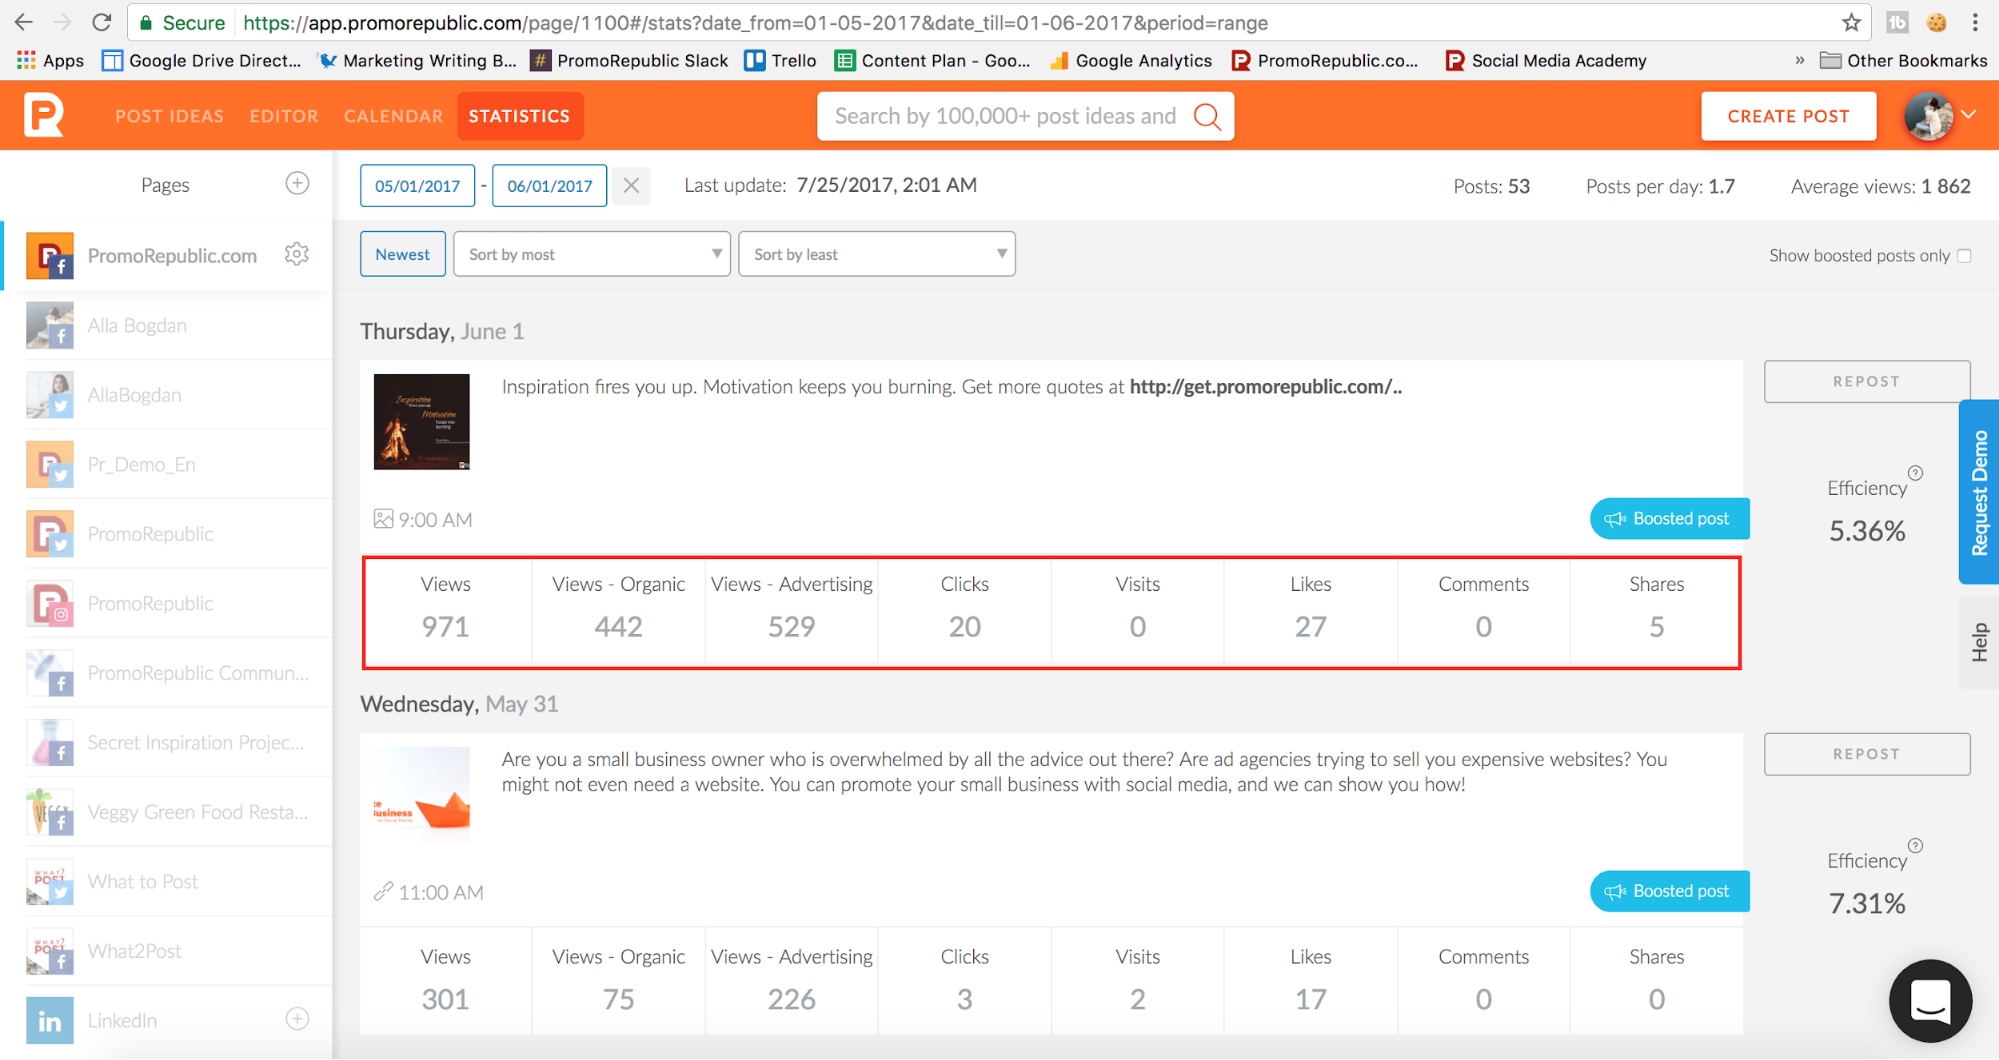This screenshot has width=1999, height=1060.
Task: Open the Help side tab
Action: pos(1978,642)
